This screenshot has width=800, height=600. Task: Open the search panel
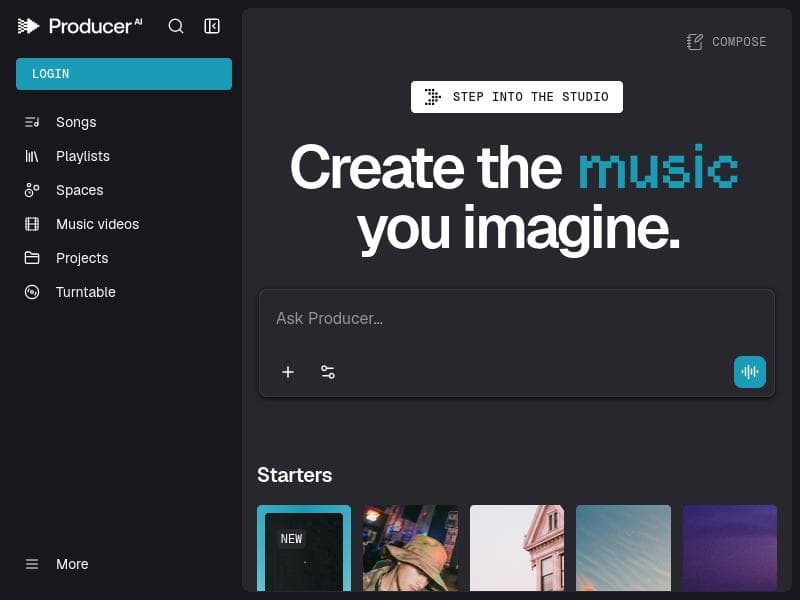[176, 26]
